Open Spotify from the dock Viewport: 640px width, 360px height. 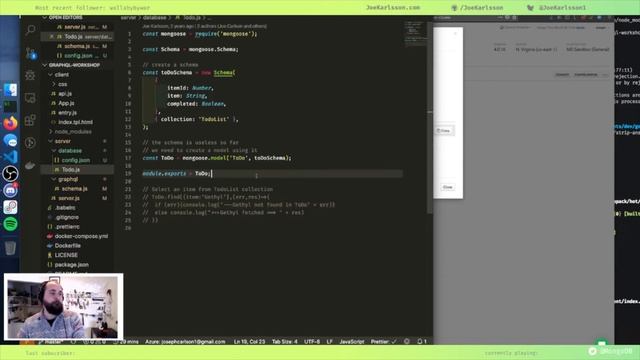(10, 224)
